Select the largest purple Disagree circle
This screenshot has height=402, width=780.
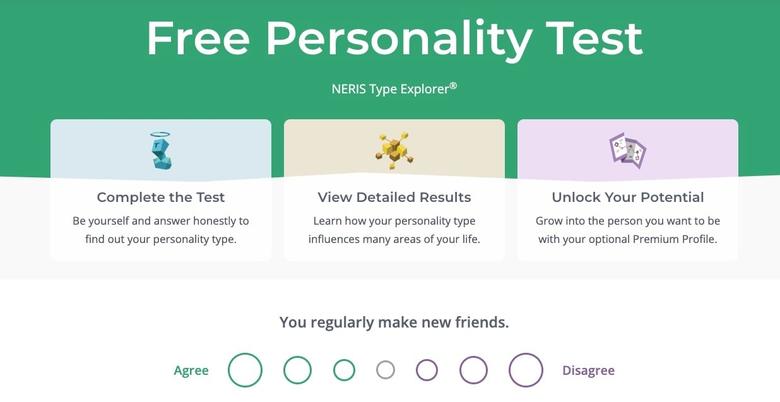[526, 370]
